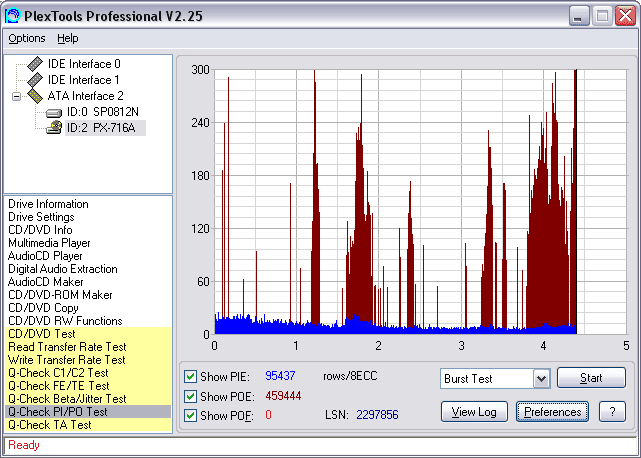The width and height of the screenshot is (641, 458).
Task: Open CD/DVD Copy function
Action: (x=43, y=308)
